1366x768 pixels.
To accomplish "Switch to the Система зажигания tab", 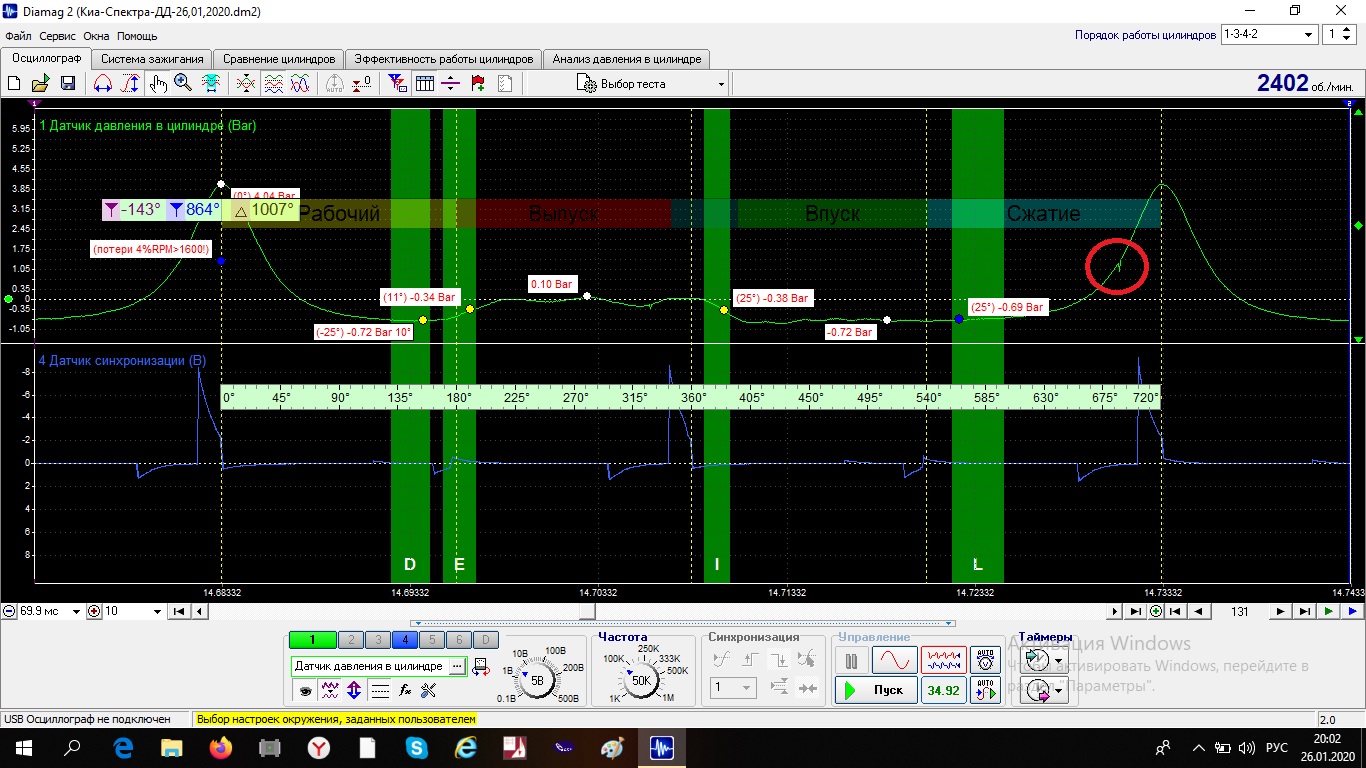I will (x=152, y=59).
